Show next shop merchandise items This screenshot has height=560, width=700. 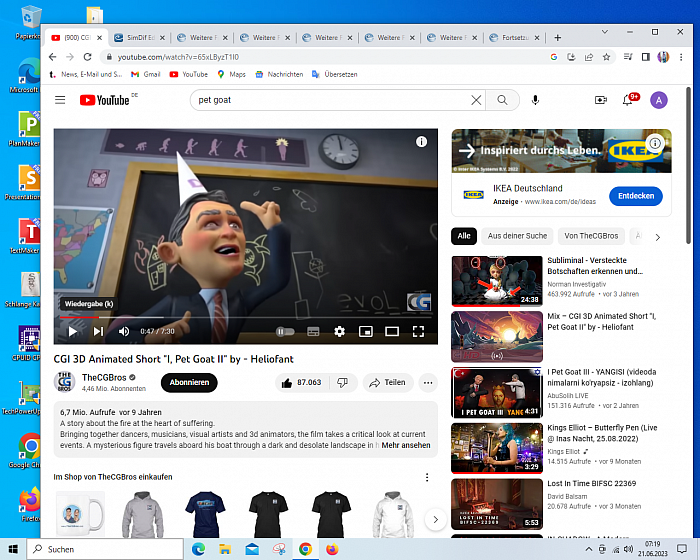click(436, 519)
